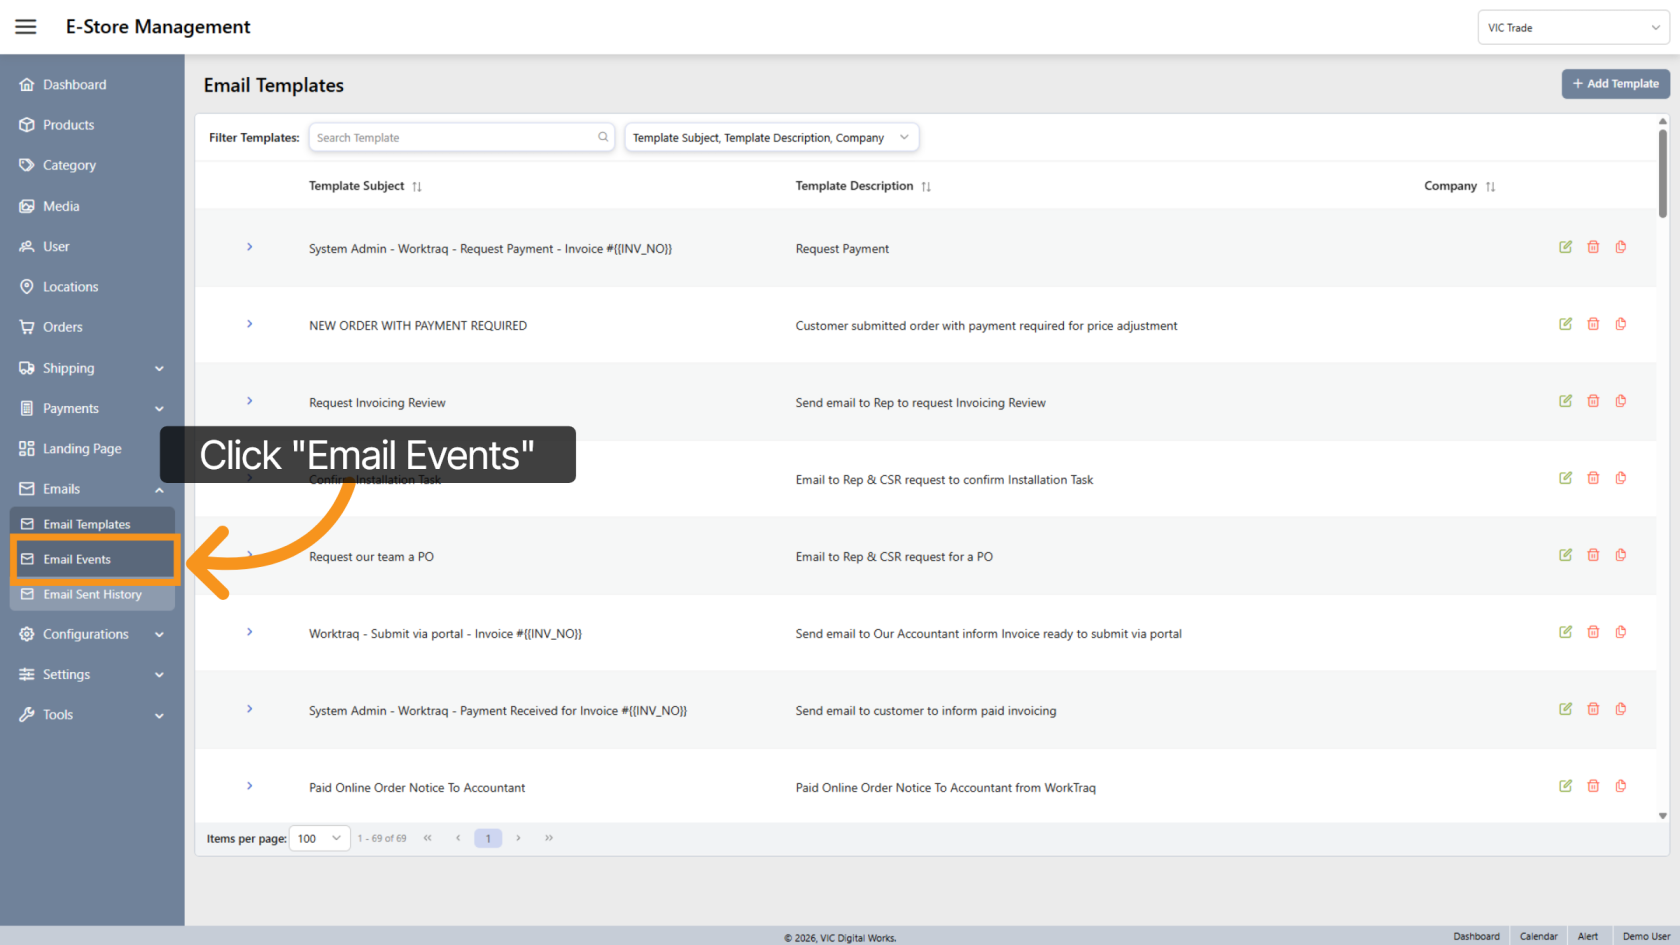Edit the Request Payment template

1565,247
